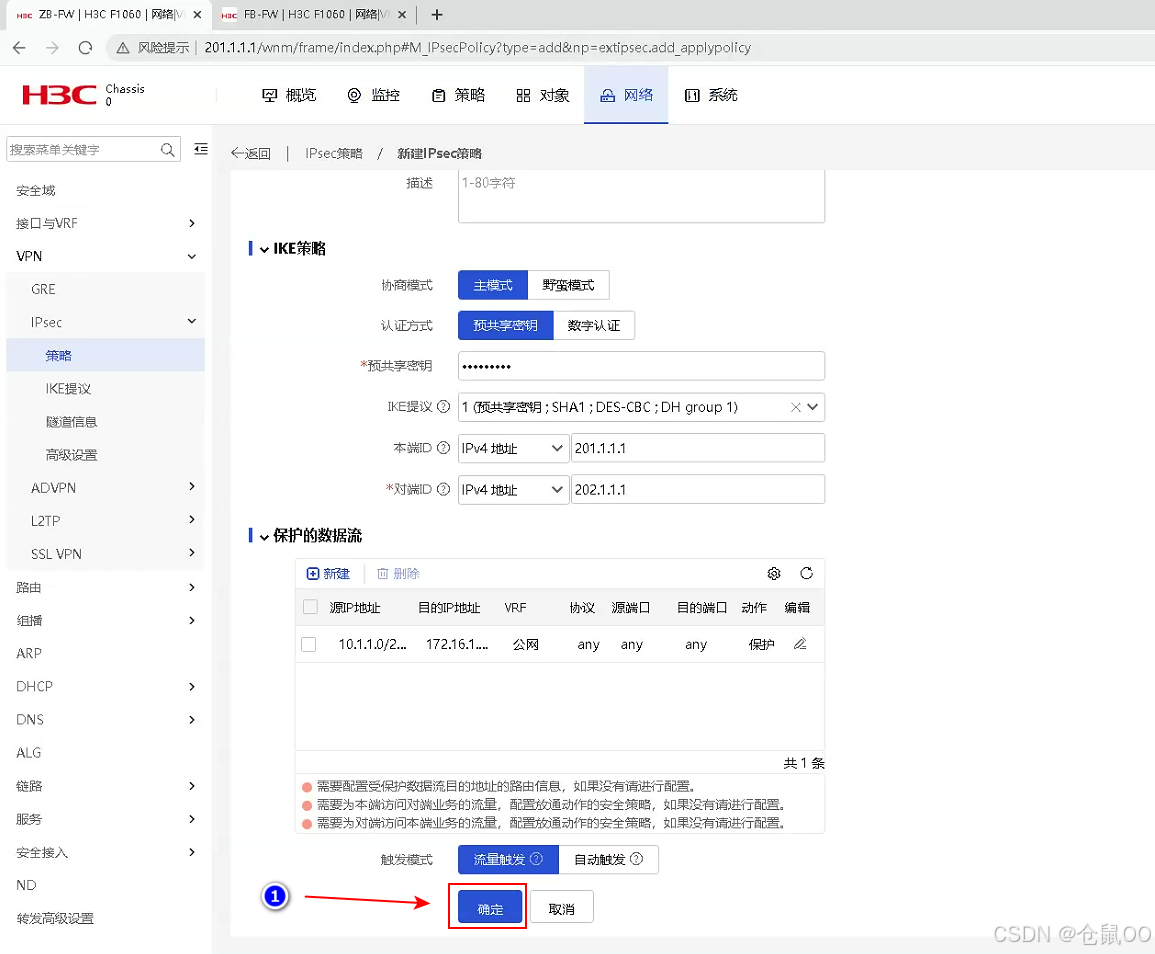Click the search magnifier in the sidebar
This screenshot has width=1155, height=954.
pos(167,148)
